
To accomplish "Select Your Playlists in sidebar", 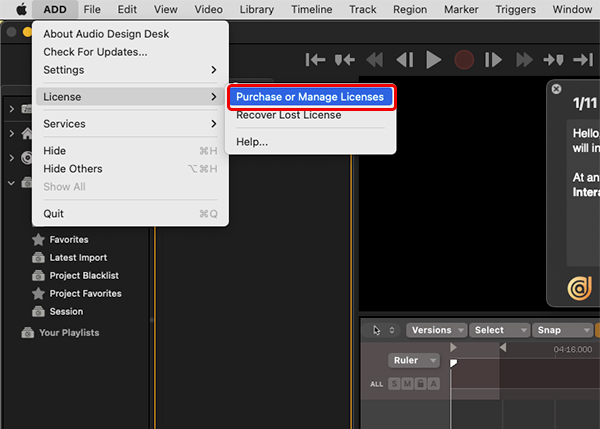I will pyautogui.click(x=69, y=333).
